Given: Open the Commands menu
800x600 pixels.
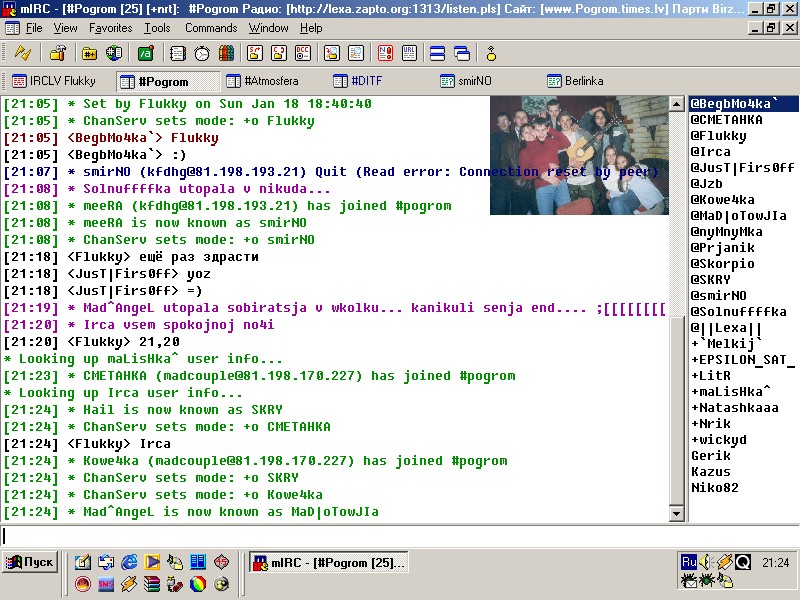Looking at the screenshot, I should pyautogui.click(x=211, y=28).
